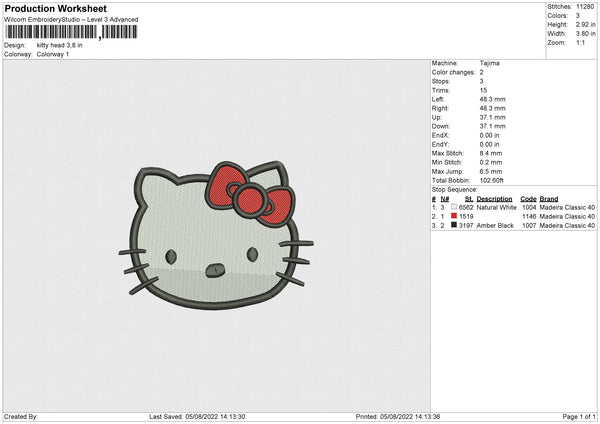Click the Brand column header
The height and width of the screenshot is (424, 600).
coord(549,199)
